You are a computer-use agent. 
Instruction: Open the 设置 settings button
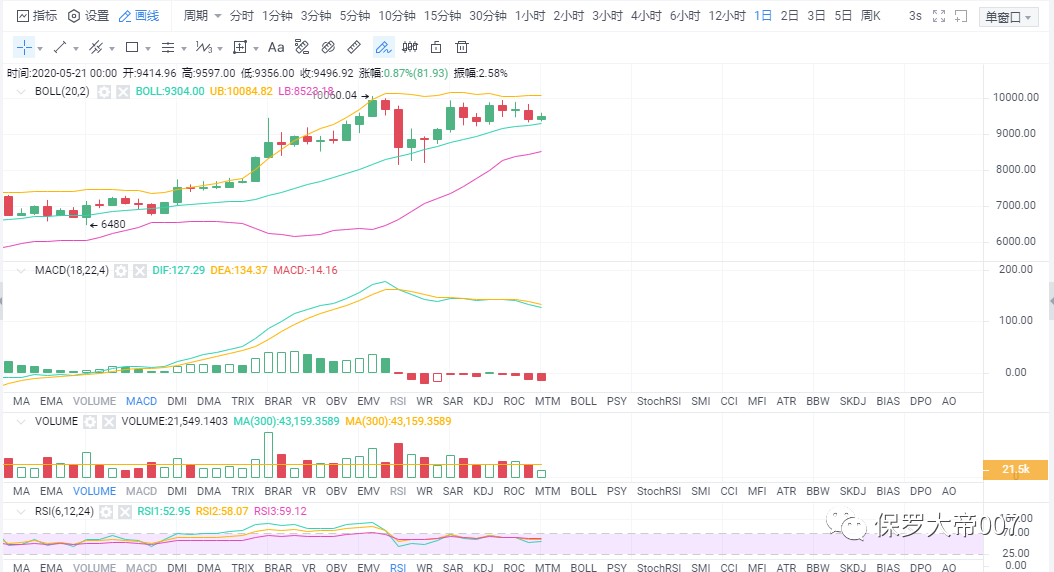88,16
